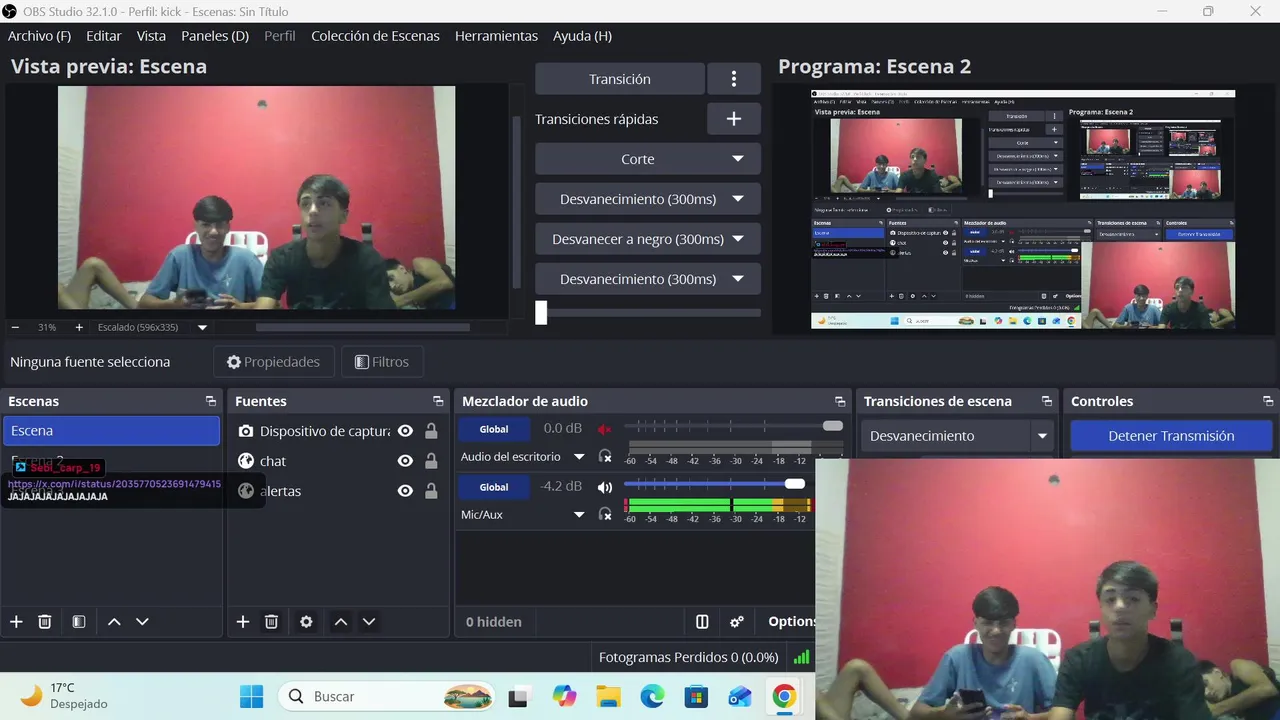Expand the Corte quick transition dropdown
The width and height of the screenshot is (1280, 720).
(738, 159)
